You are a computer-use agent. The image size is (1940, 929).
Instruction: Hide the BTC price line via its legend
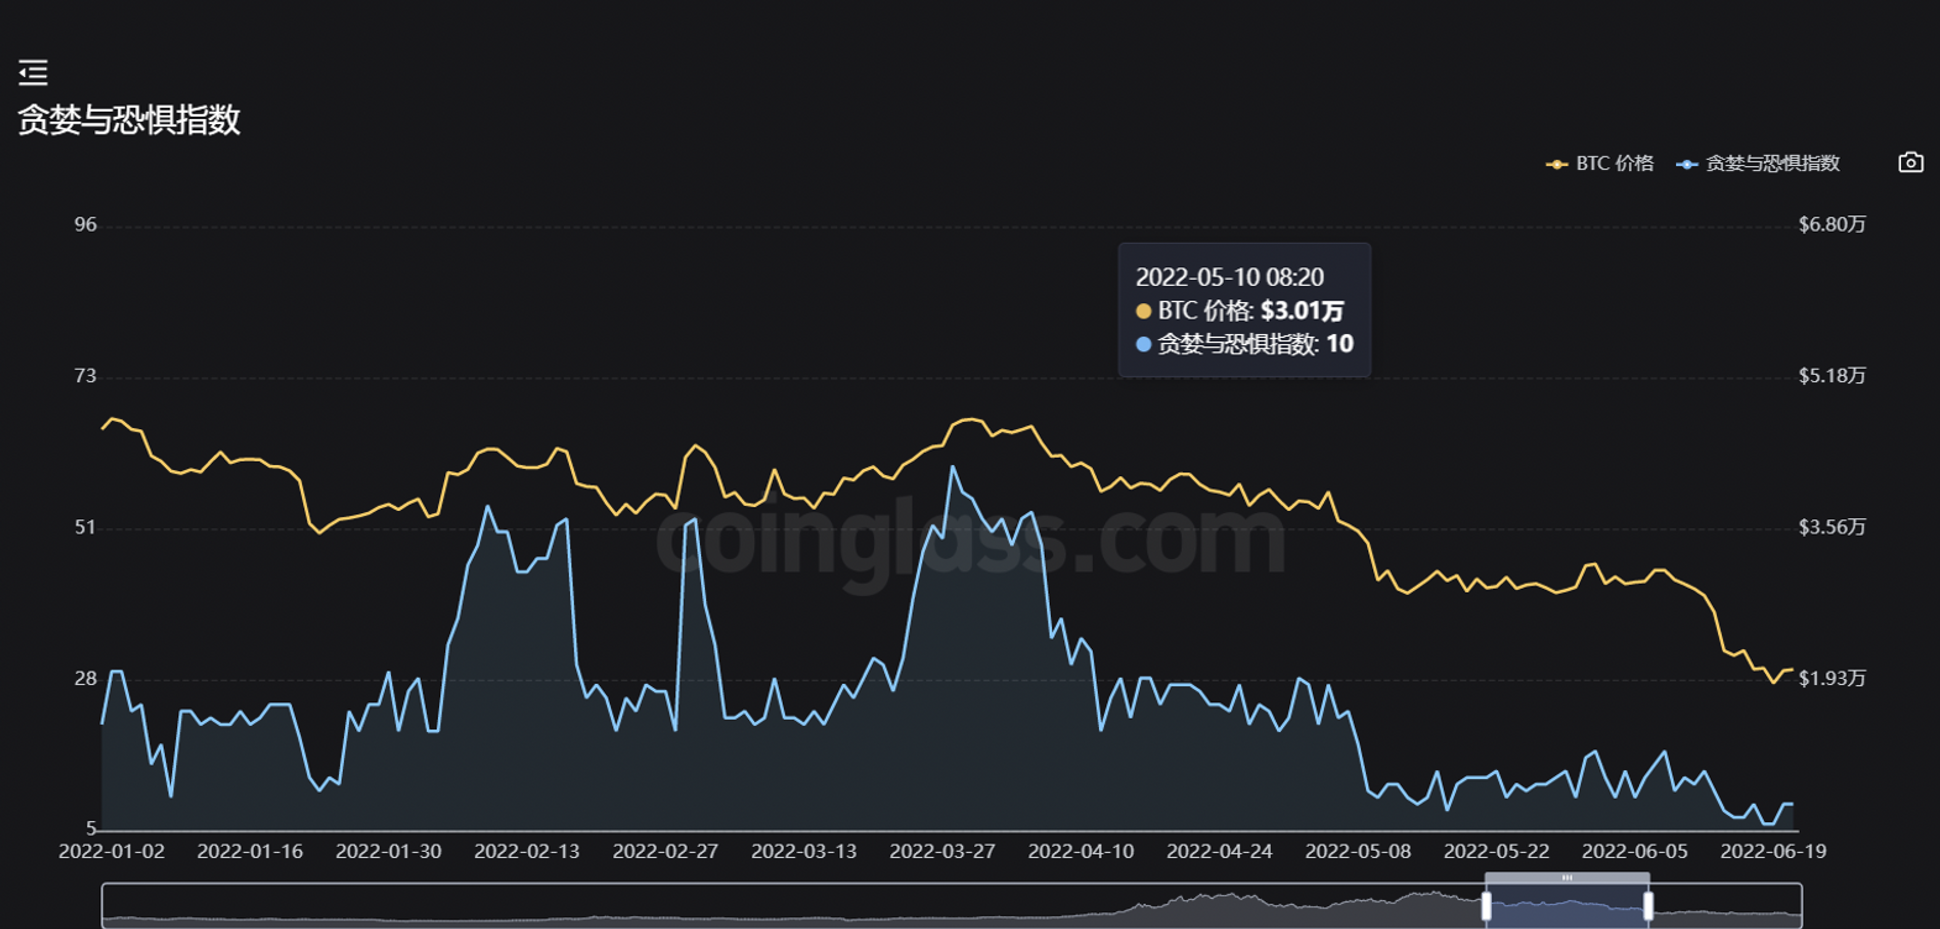(x=1600, y=164)
